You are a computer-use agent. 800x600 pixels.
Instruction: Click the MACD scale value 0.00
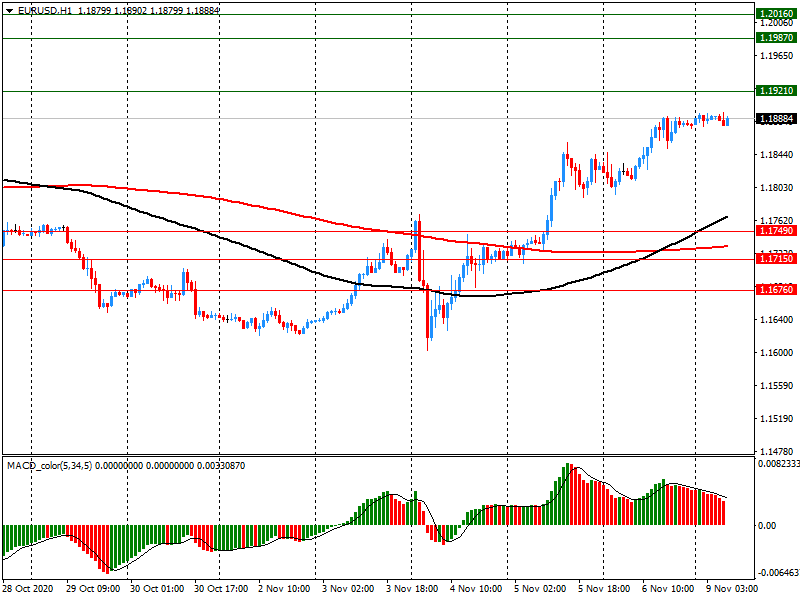point(767,526)
